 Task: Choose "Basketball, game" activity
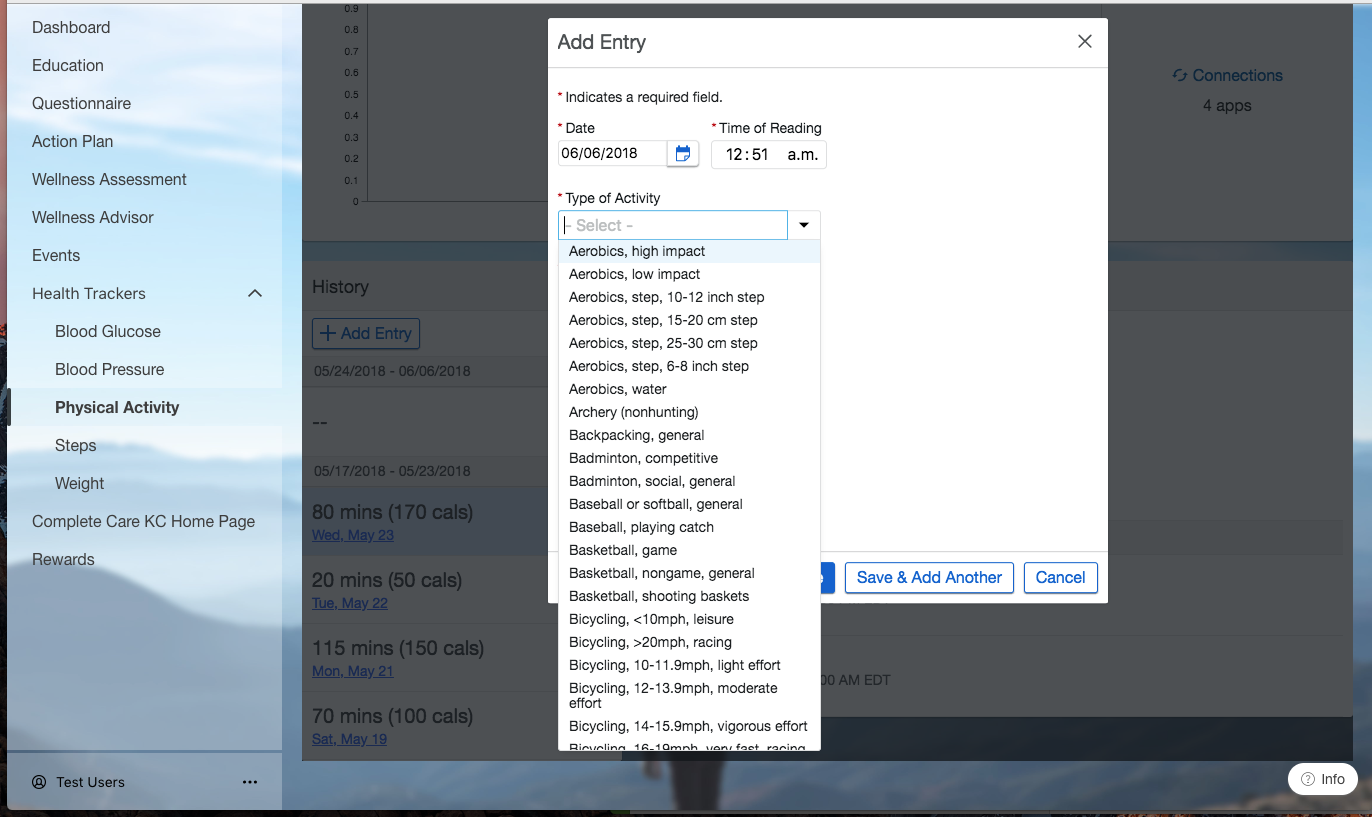(622, 549)
